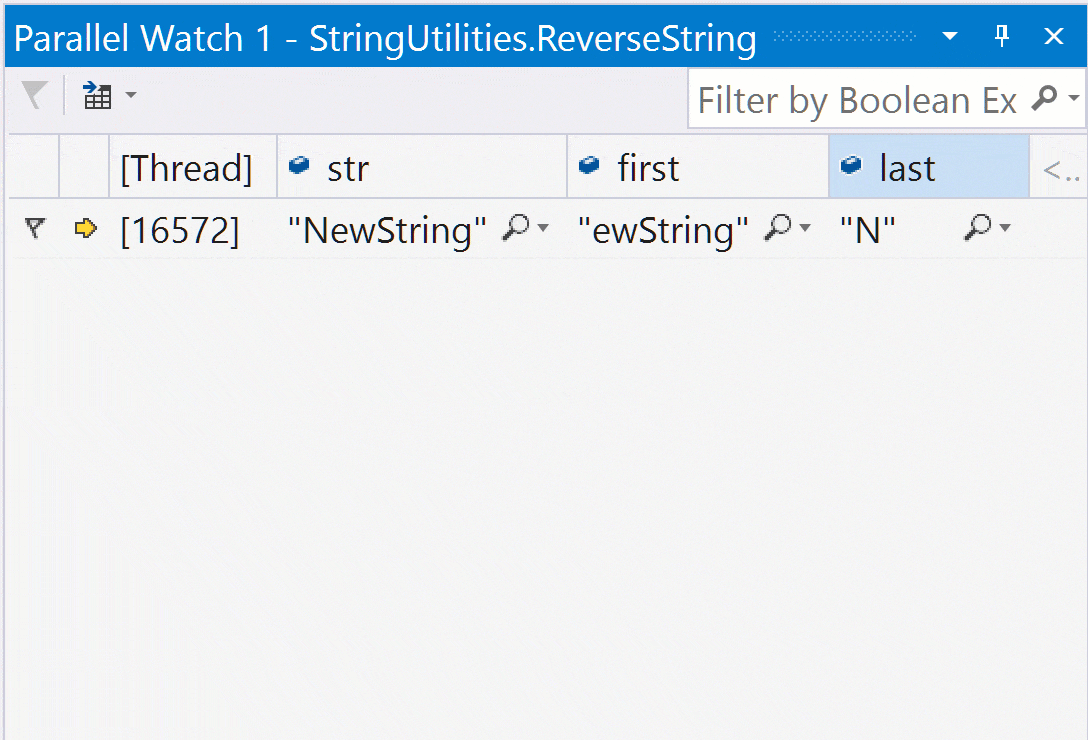The image size is (1088, 740).
Task: Open the visualizer magnifier for "NewString"
Action: (x=515, y=229)
